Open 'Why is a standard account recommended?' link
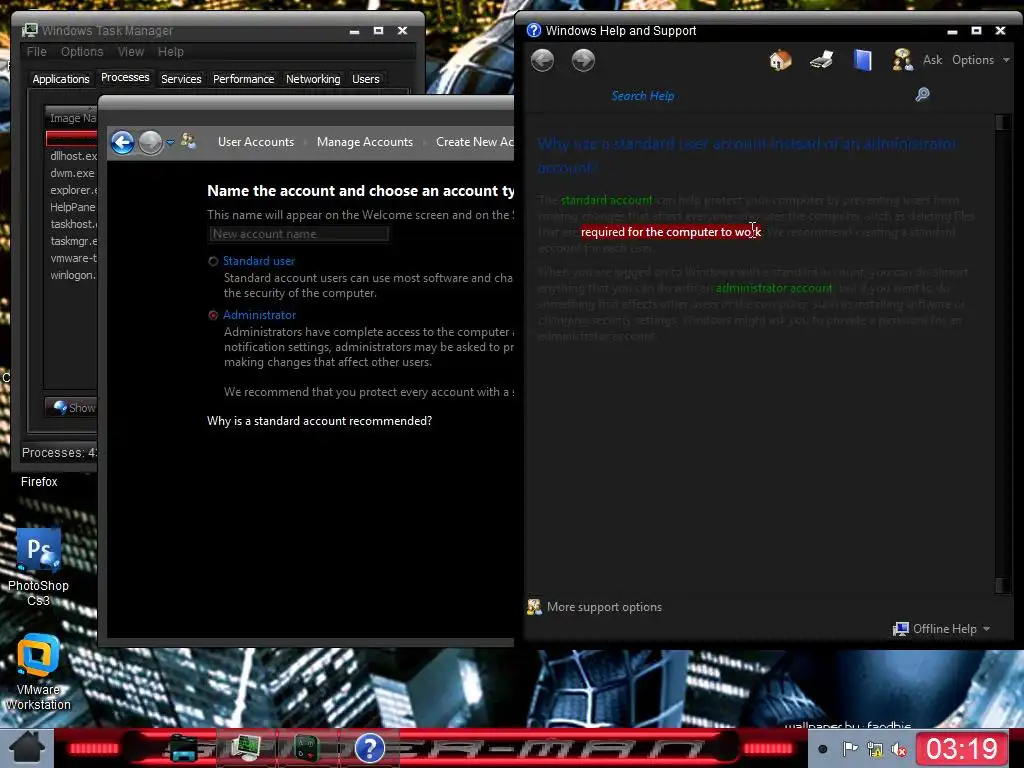Image resolution: width=1024 pixels, height=768 pixels. [319, 421]
